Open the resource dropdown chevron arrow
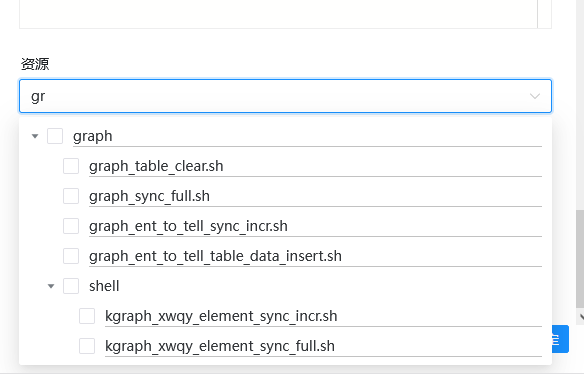This screenshot has height=377, width=584. click(535, 96)
